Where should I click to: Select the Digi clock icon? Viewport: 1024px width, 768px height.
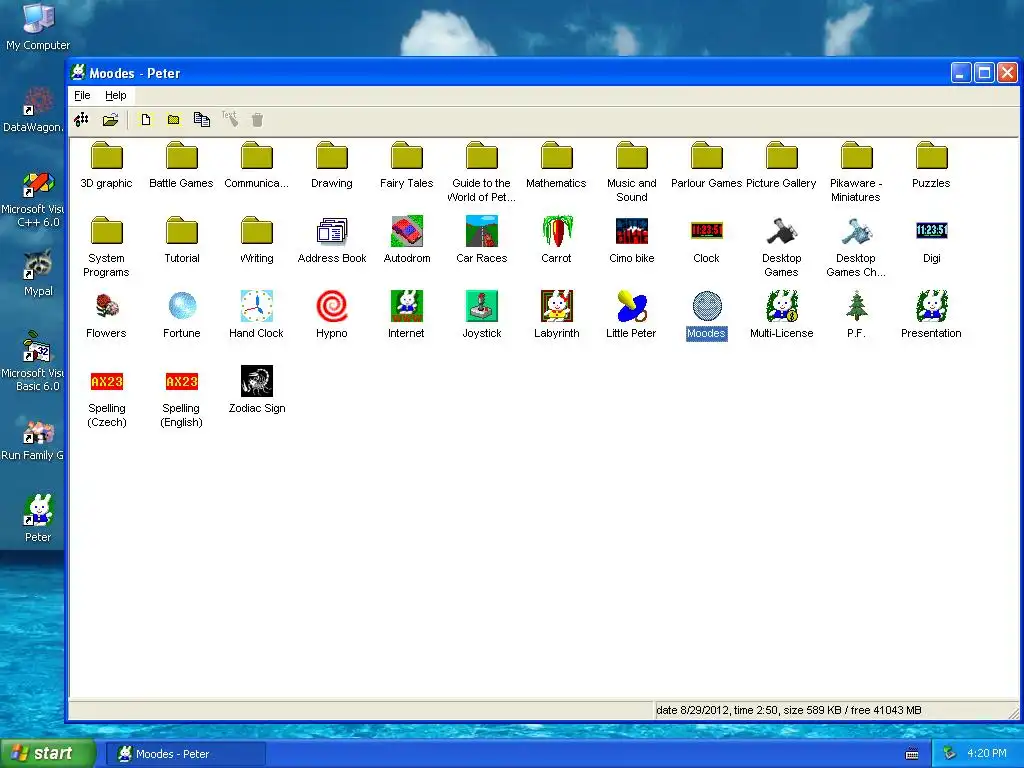(931, 231)
